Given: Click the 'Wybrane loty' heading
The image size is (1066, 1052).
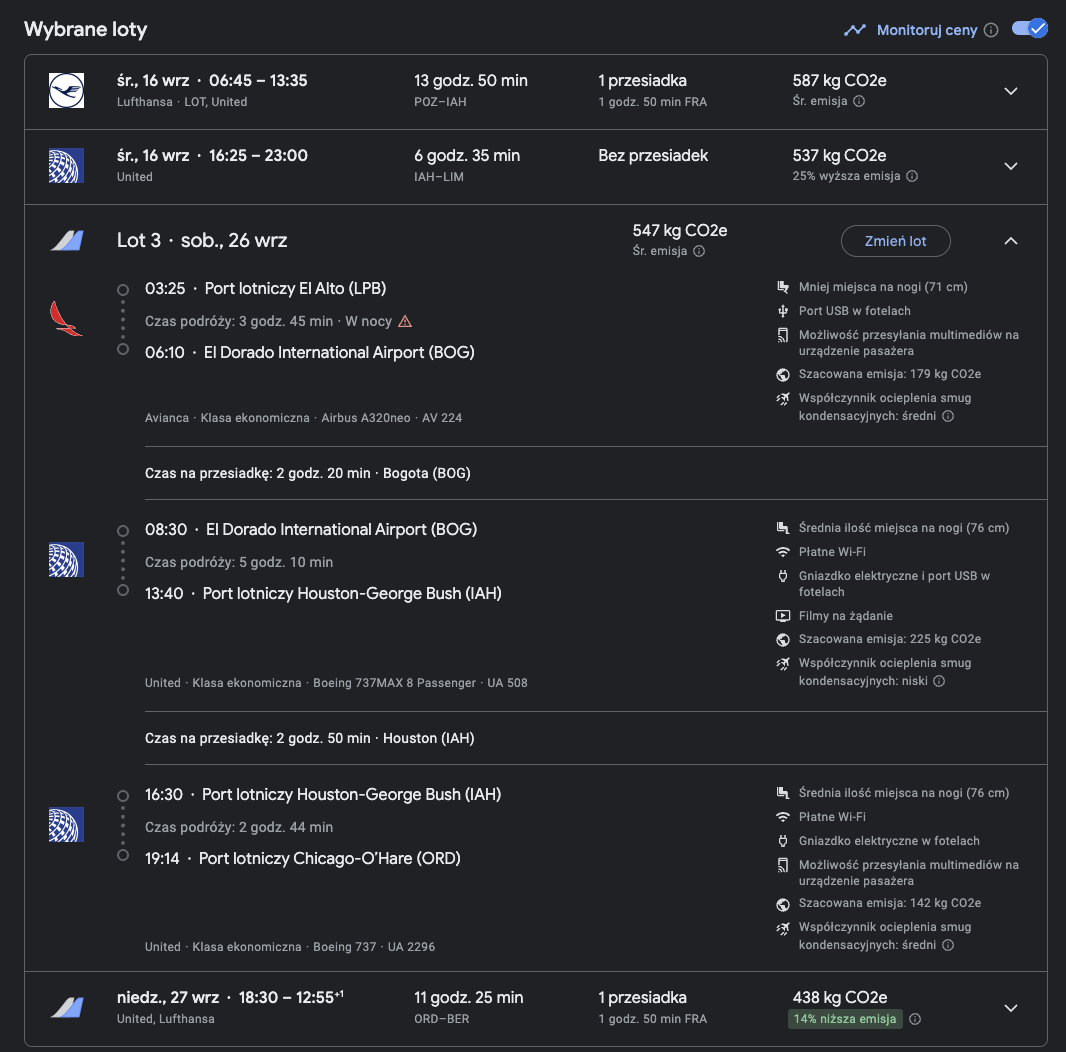Looking at the screenshot, I should 86,29.
